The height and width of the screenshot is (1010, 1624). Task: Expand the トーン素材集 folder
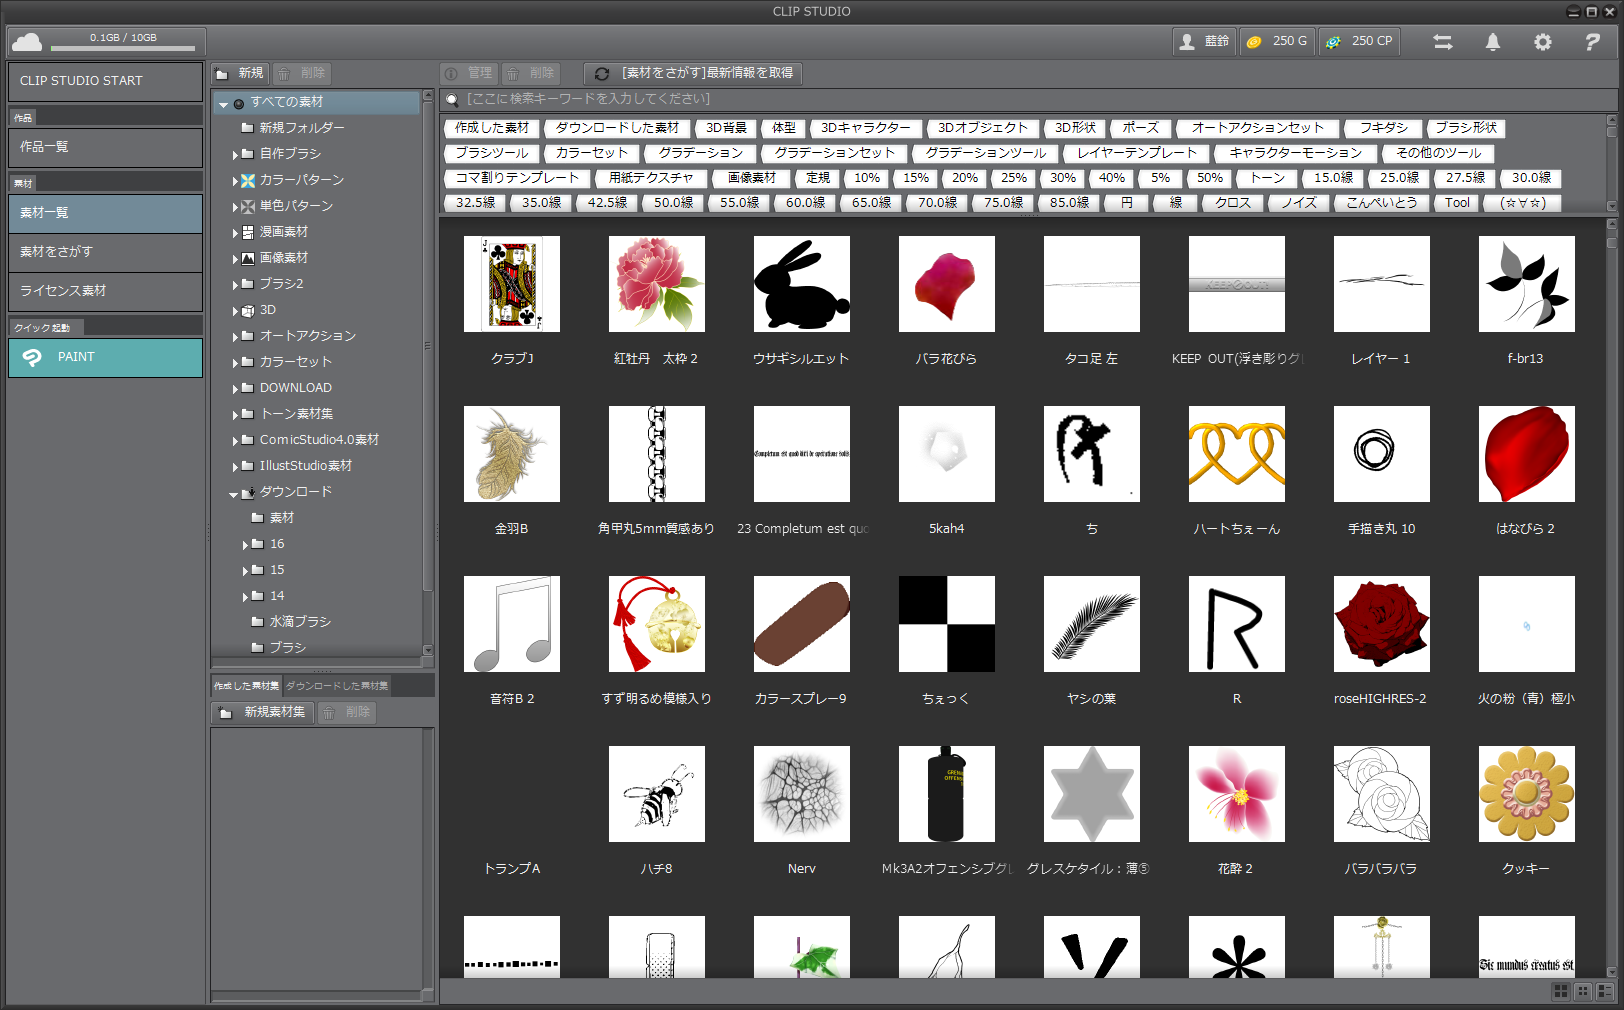(236, 414)
